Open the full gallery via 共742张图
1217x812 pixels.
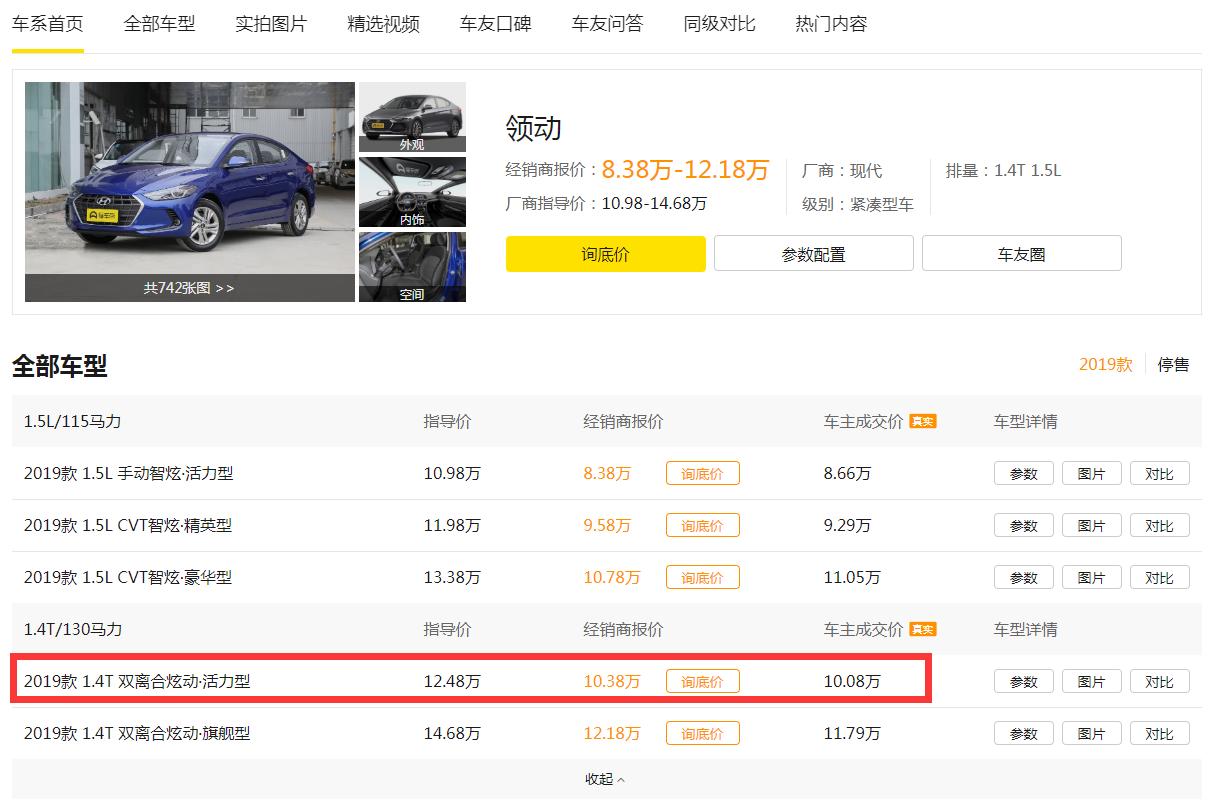(189, 290)
